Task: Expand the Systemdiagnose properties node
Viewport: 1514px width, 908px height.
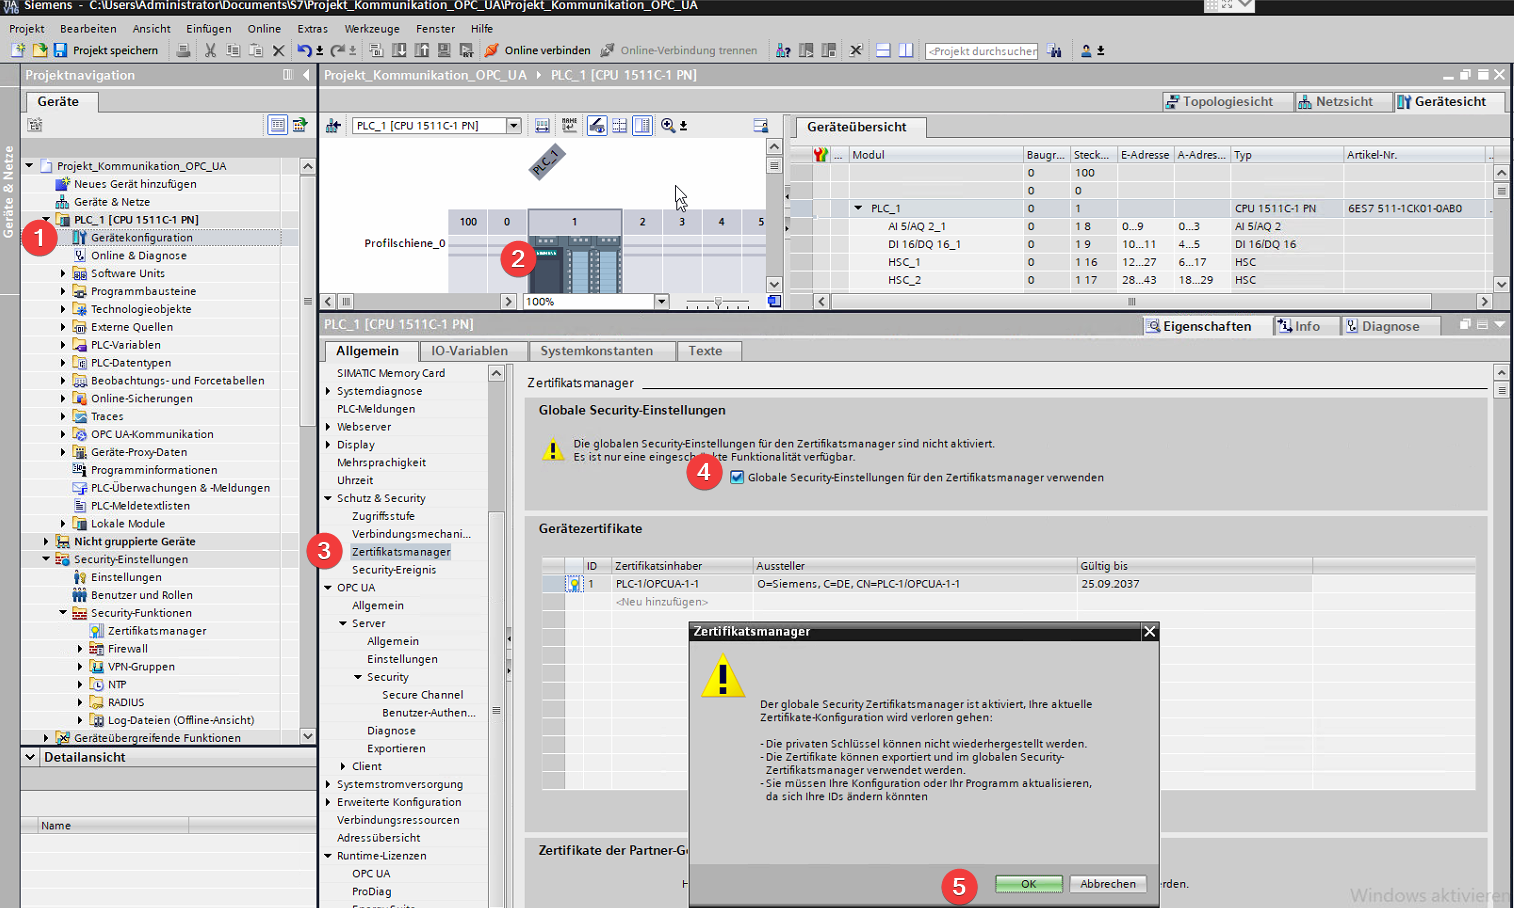Action: 328,391
